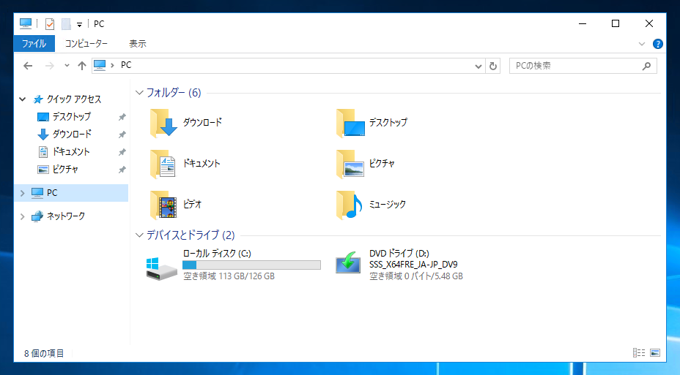Click the help question mark icon
680x375 pixels.
(x=657, y=44)
